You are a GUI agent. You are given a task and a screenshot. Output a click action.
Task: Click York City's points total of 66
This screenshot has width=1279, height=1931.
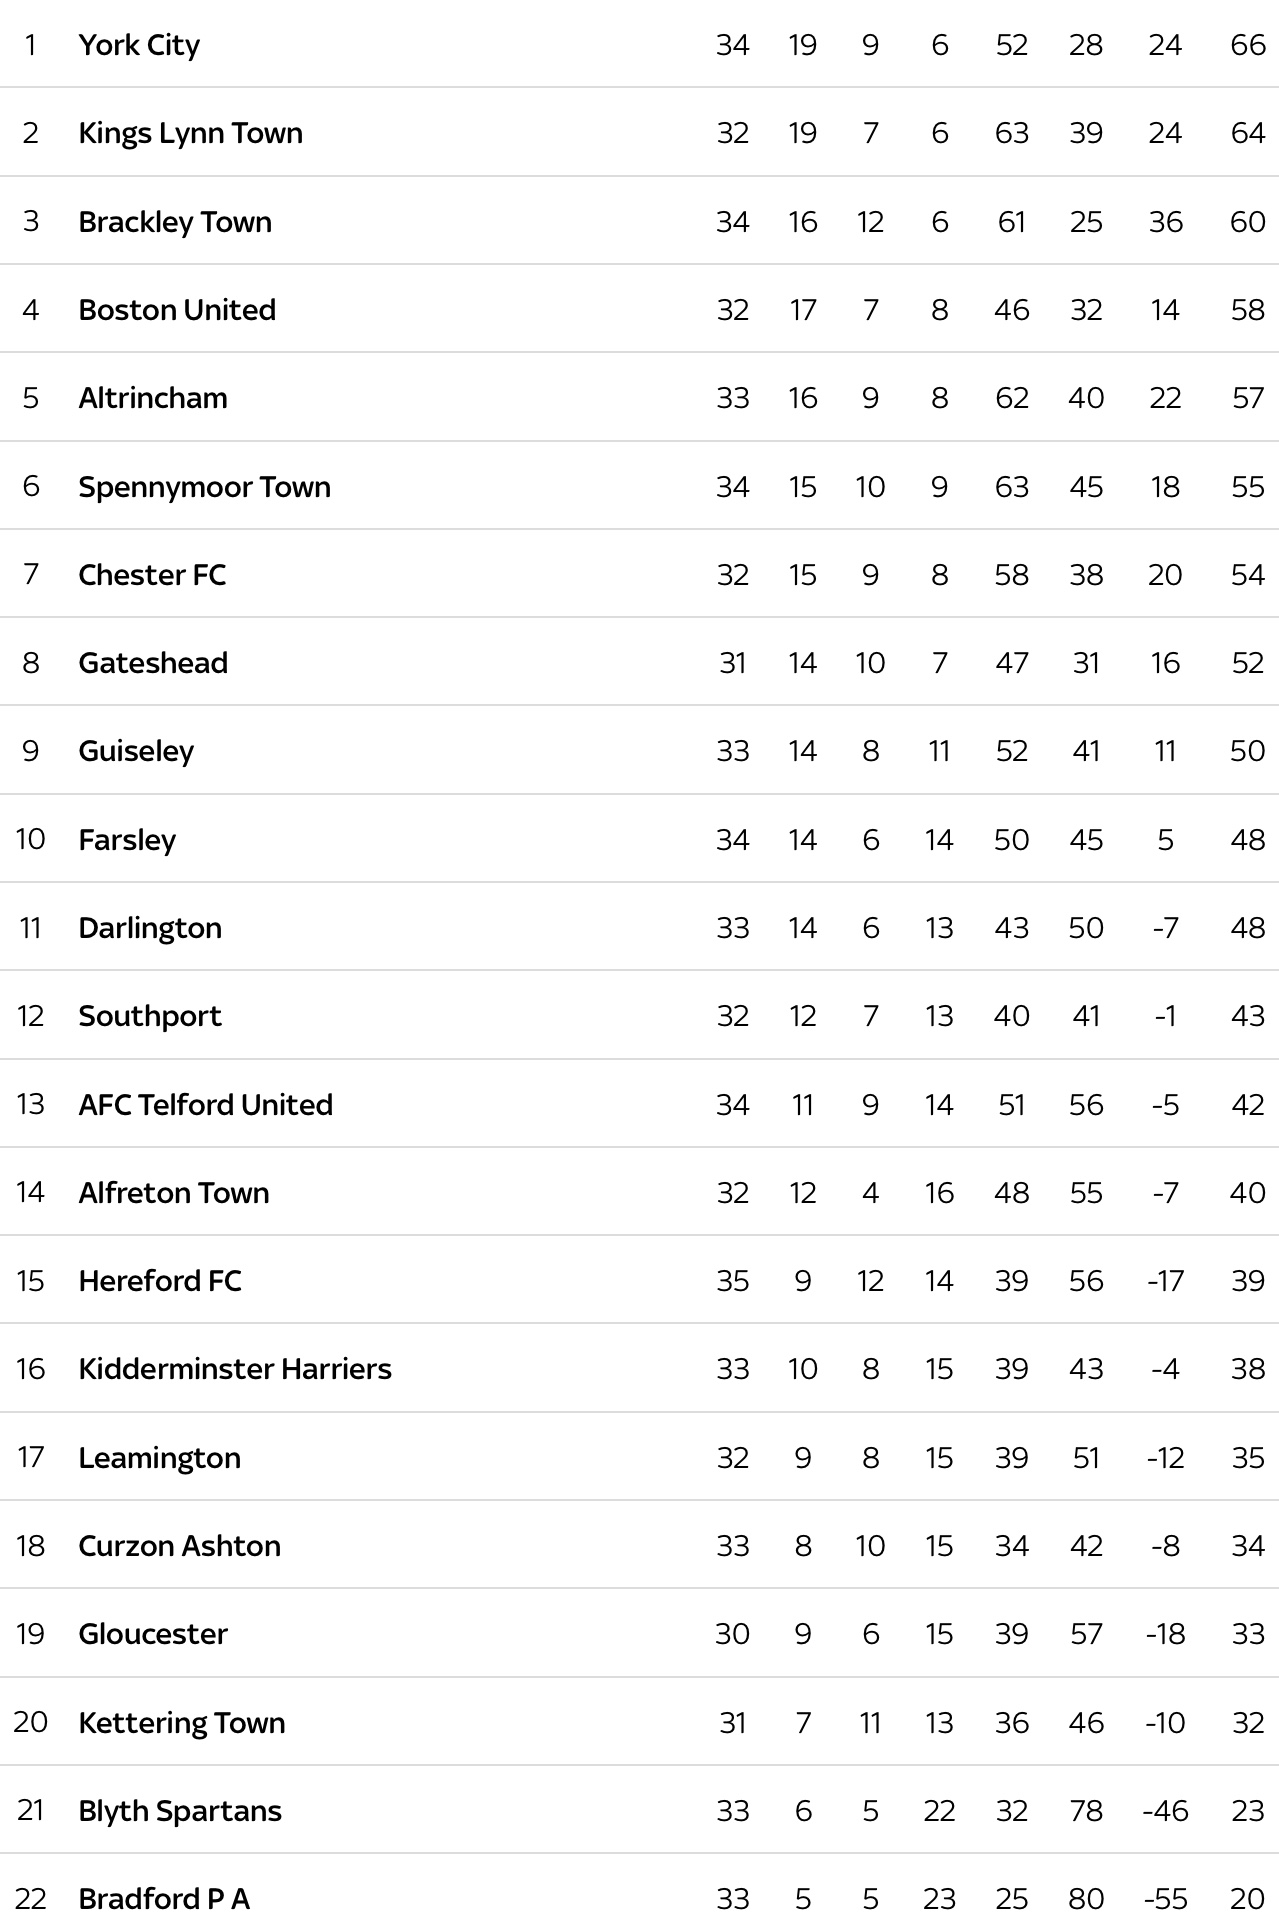[1247, 45]
